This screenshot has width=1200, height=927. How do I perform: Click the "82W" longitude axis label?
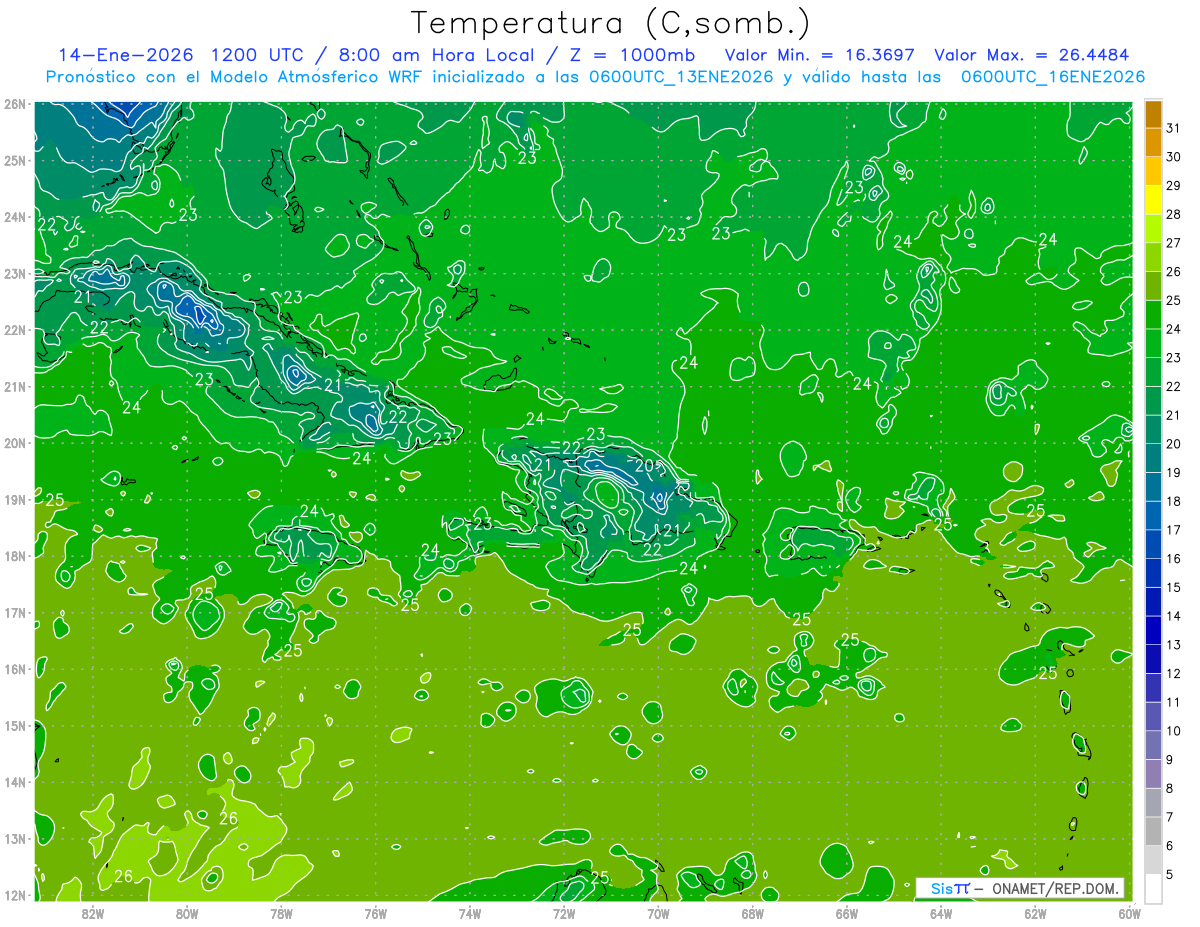93,912
